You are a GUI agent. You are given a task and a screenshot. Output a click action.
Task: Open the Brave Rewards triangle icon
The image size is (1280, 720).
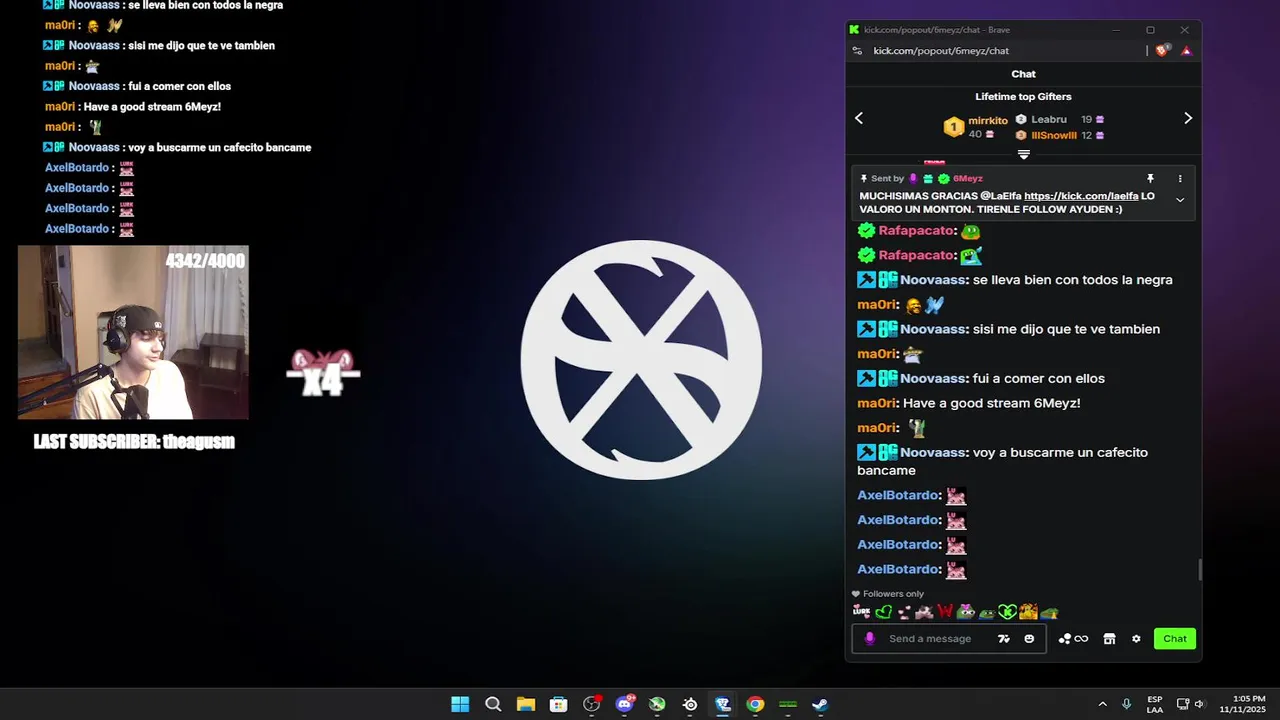1186,50
